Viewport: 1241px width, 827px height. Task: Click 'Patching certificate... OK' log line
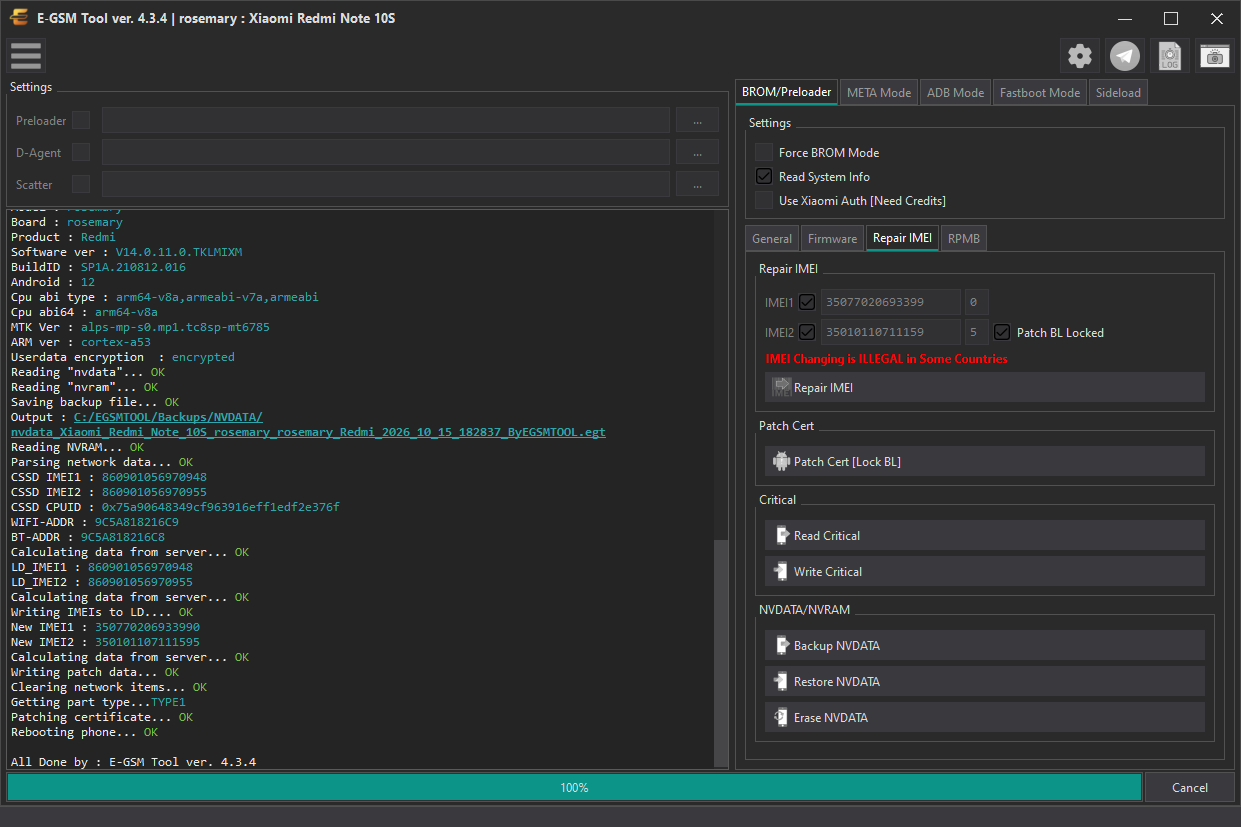pyautogui.click(x=102, y=717)
